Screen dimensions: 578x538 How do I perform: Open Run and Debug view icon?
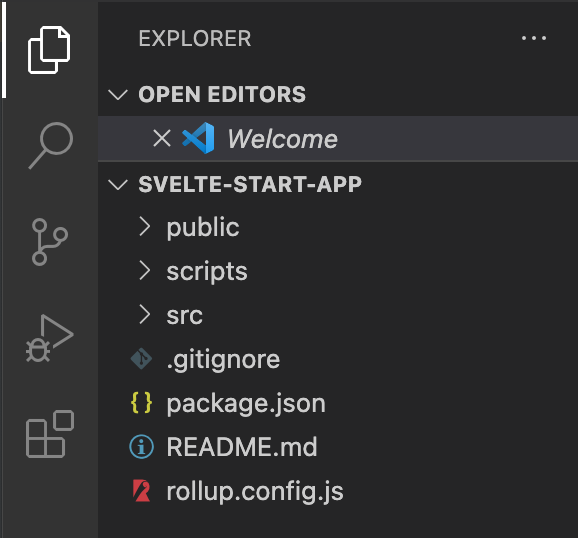(x=49, y=338)
